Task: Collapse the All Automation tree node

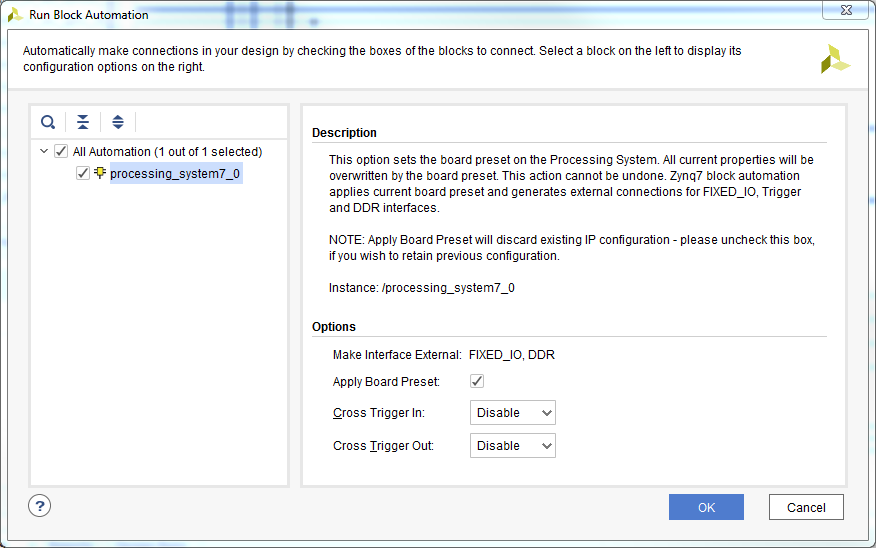Action: point(44,151)
